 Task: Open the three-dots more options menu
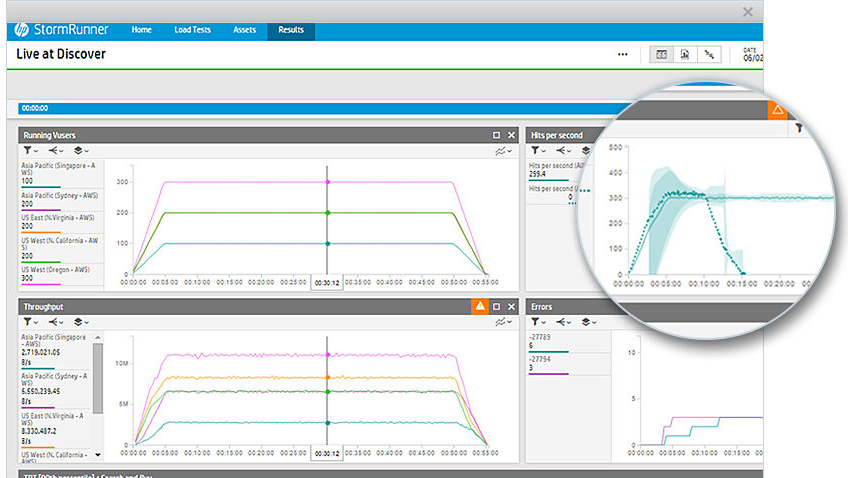pyautogui.click(x=622, y=54)
